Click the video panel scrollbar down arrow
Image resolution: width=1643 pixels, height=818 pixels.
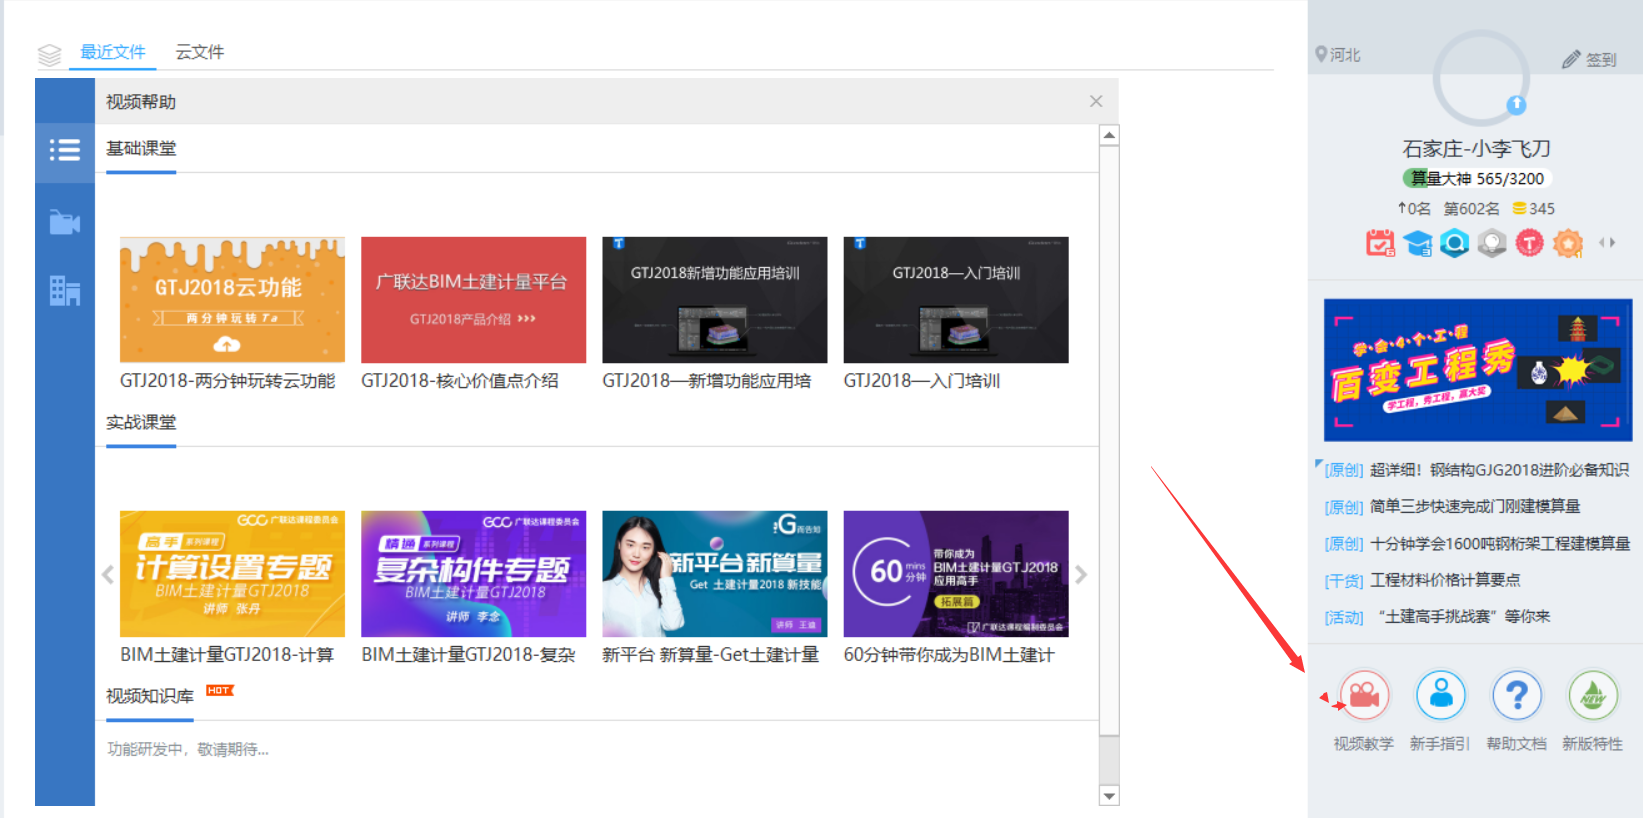[1109, 796]
